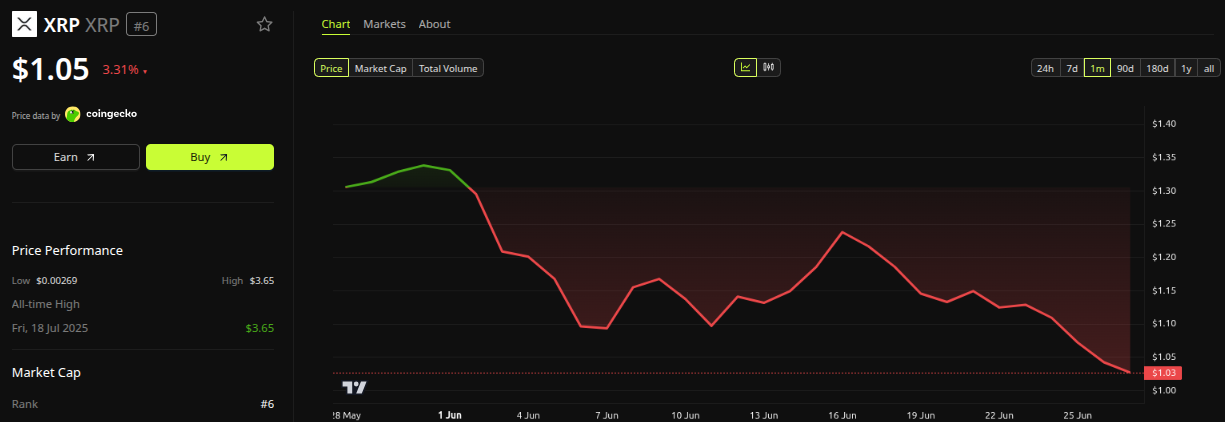Select the Market Cap data toggle
This screenshot has width=1225, height=422.
[380, 68]
